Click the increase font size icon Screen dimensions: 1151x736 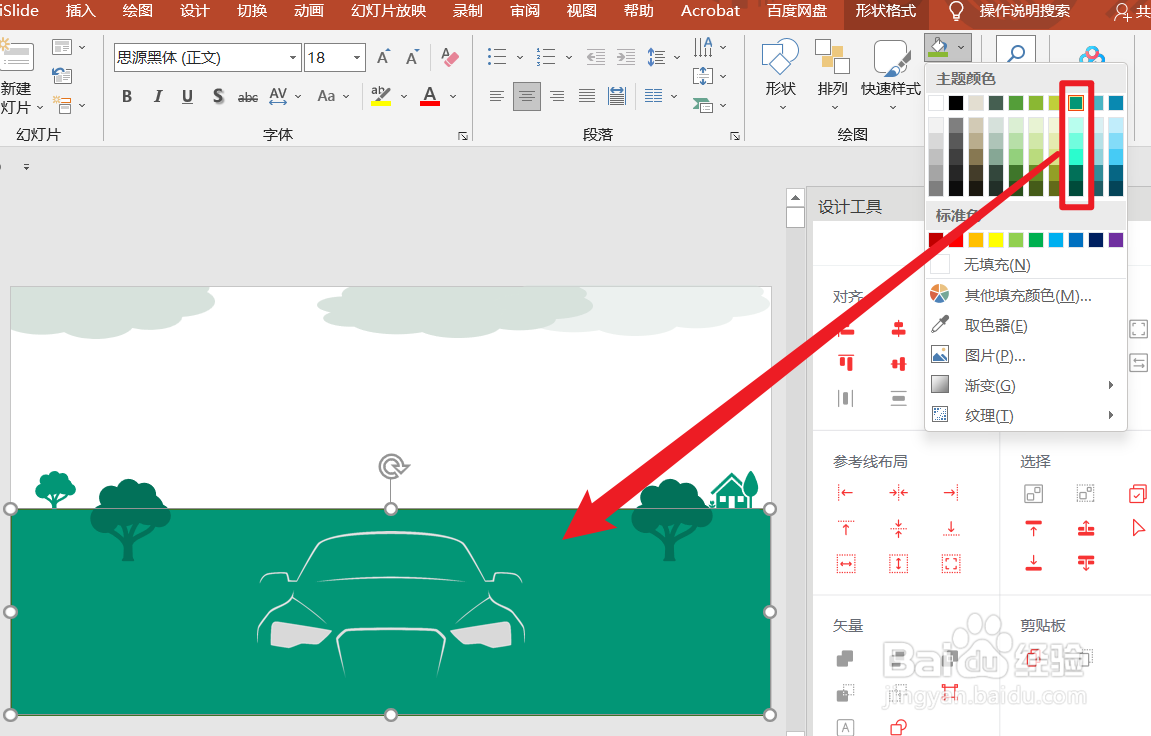[383, 57]
